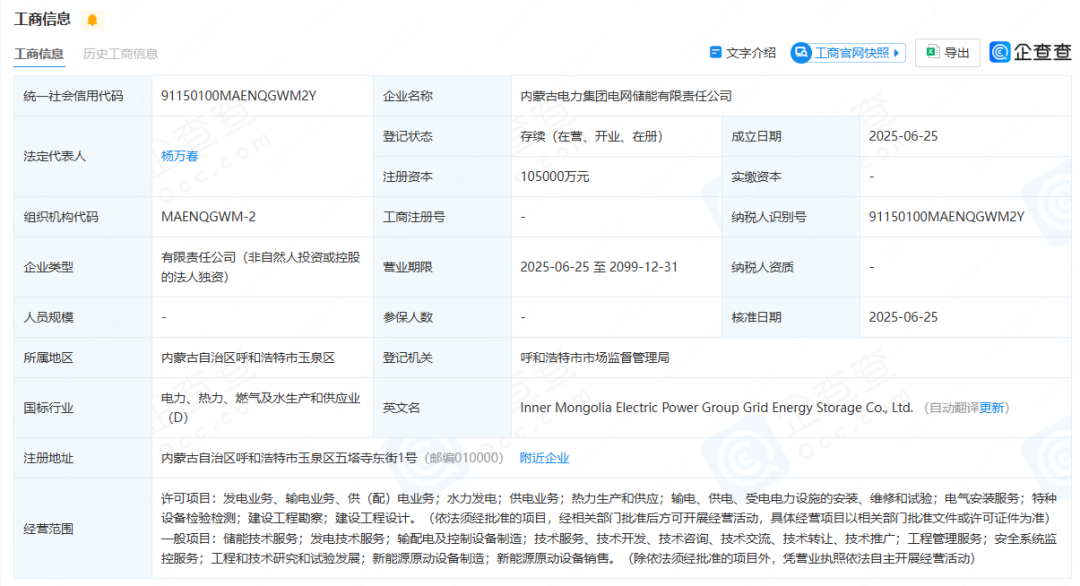Screen dimensions: 1080x586
Task: Select the 工商信息 tab
Action: point(39,54)
